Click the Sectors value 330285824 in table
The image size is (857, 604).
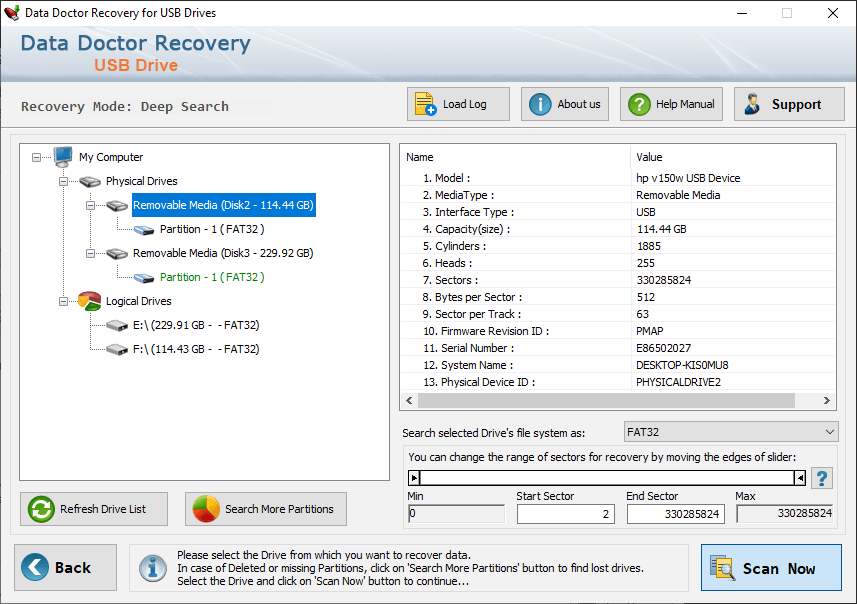(664, 280)
